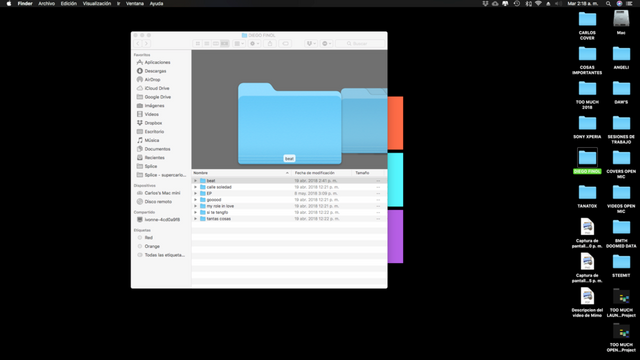The image size is (640, 360).
Task: Switch Finder to icon view
Action: 198,44
